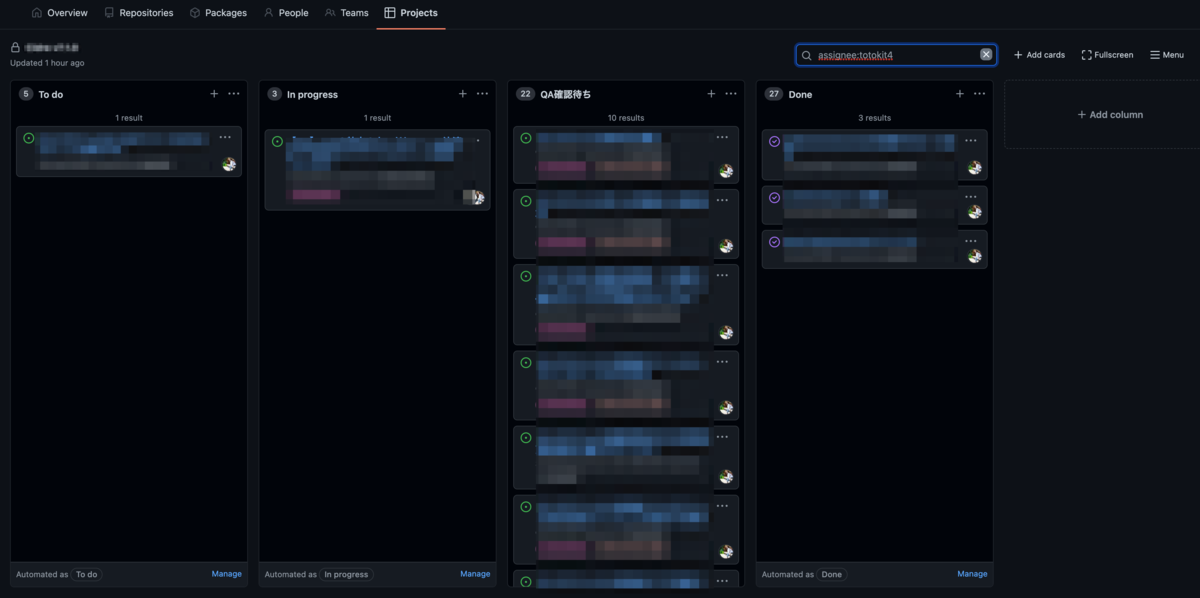The image size is (1200, 598).
Task: Click Manage automation for In progress column
Action: 475,574
